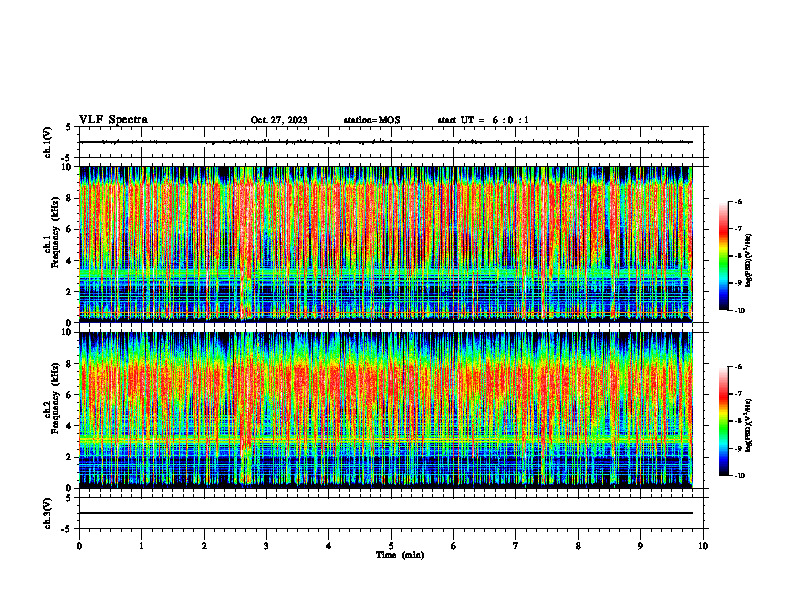Pick the ch.2 PSD color bar
The height and width of the screenshot is (612, 792).
pyautogui.click(x=724, y=421)
